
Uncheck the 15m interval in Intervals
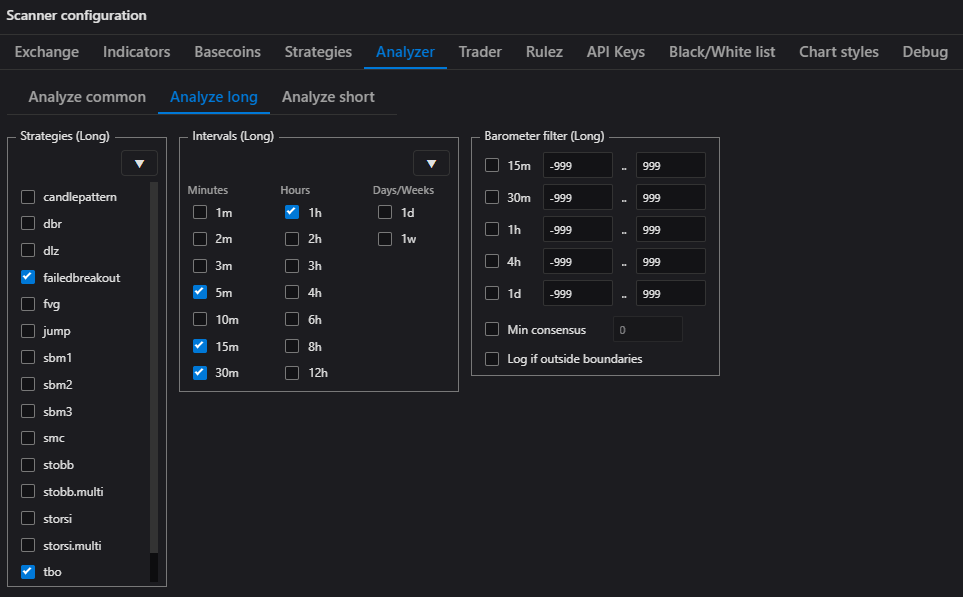pyautogui.click(x=200, y=346)
